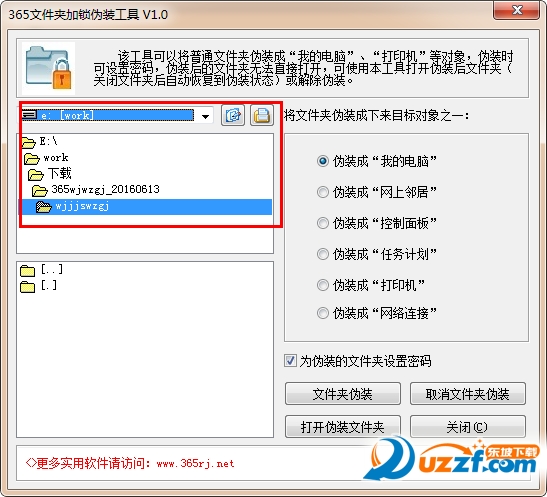Open the drive selection dropdown arrow
Image resolution: width=547 pixels, height=497 pixels.
205,116
